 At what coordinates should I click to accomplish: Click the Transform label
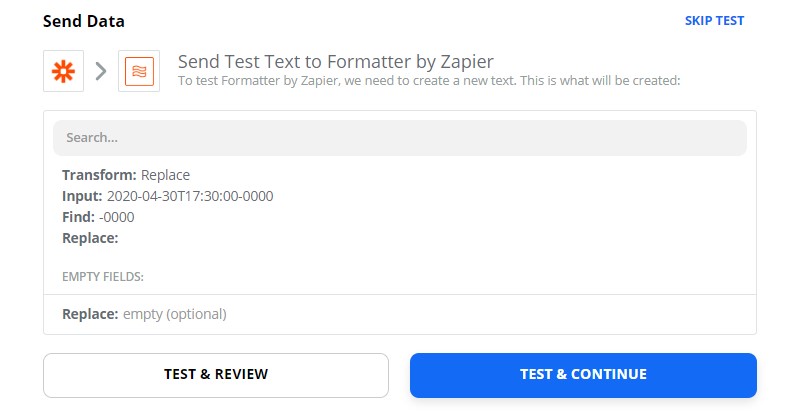(x=99, y=175)
